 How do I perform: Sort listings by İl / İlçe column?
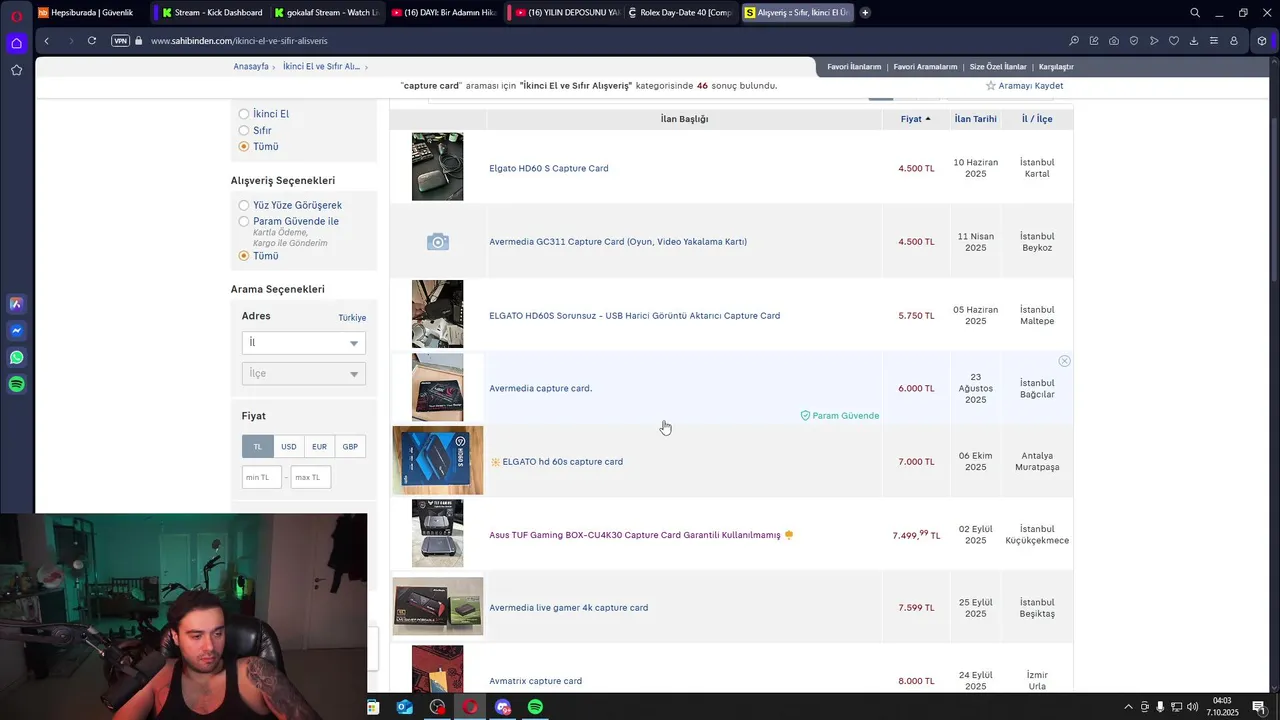click(x=1037, y=119)
